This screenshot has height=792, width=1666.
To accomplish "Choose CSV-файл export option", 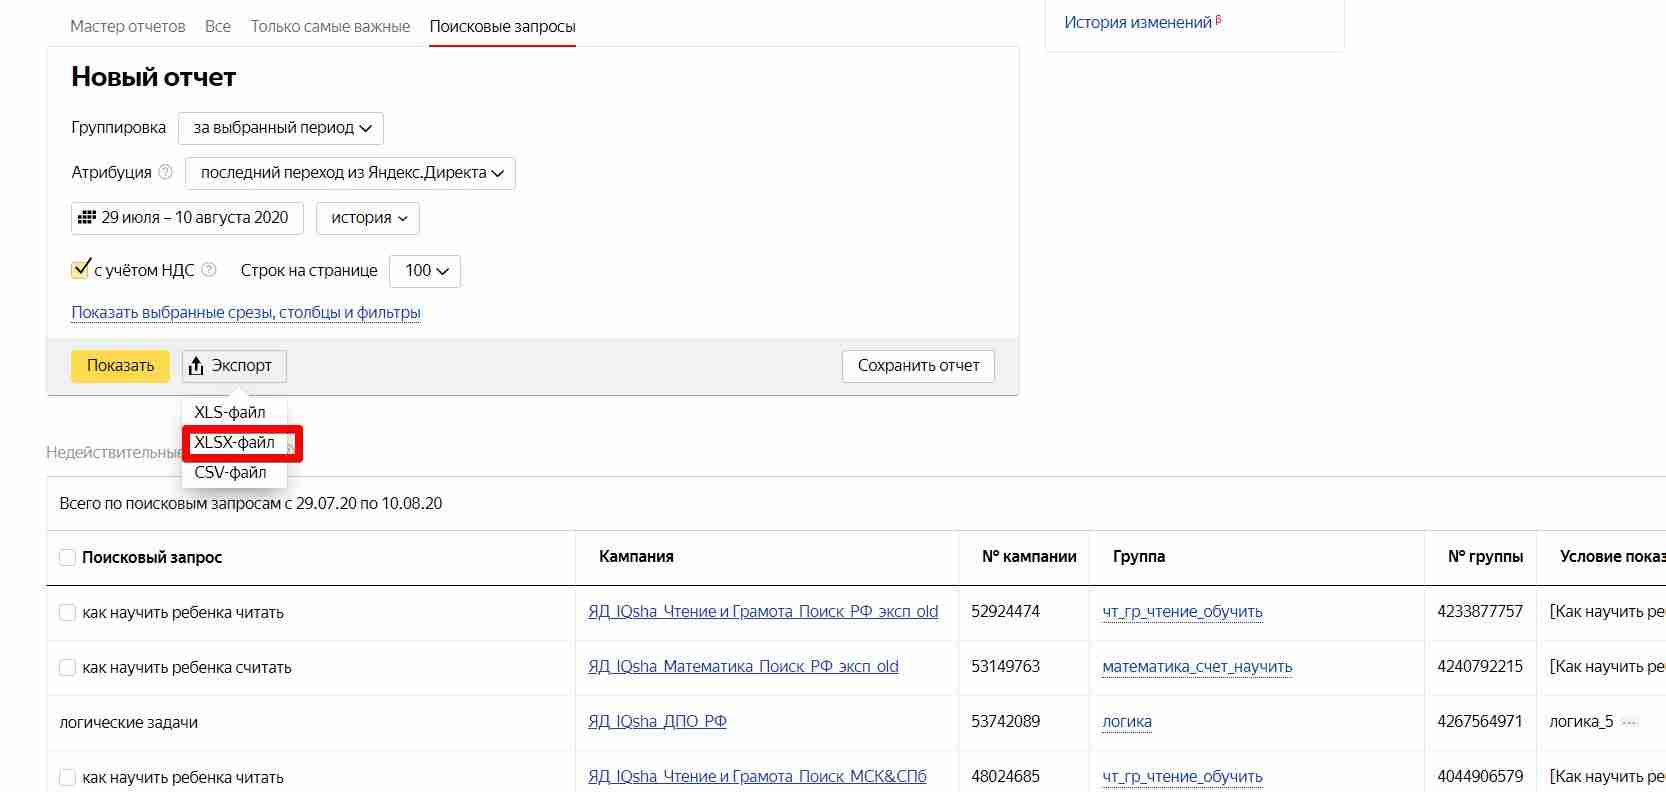I will 230,473.
